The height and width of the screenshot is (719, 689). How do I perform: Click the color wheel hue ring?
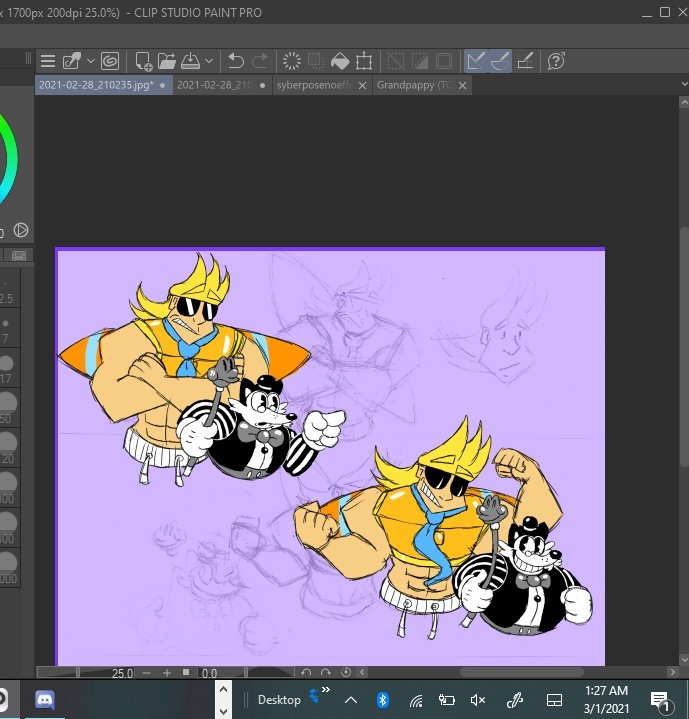[x=10, y=157]
